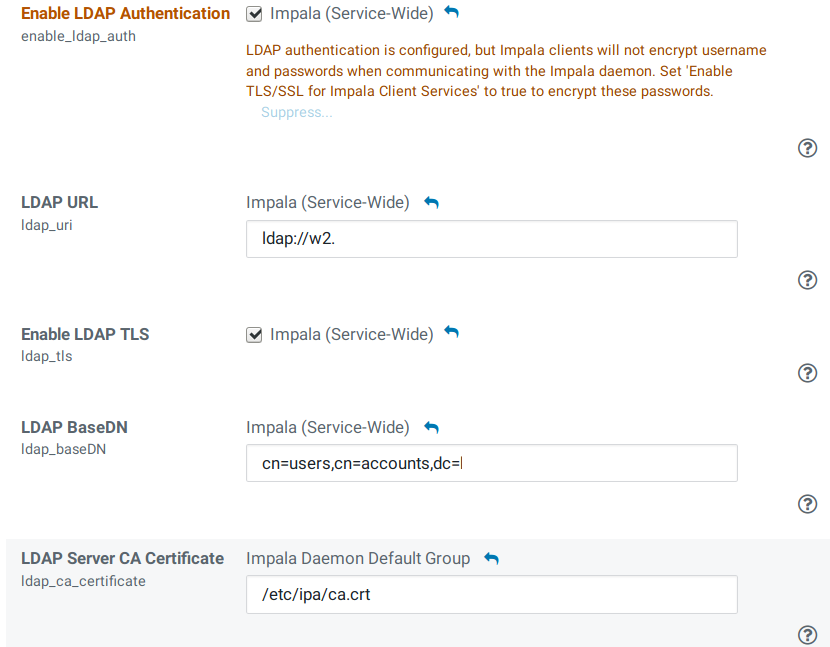The height and width of the screenshot is (647, 830).
Task: Click into the LDAP URL text field
Action: [x=491, y=239]
